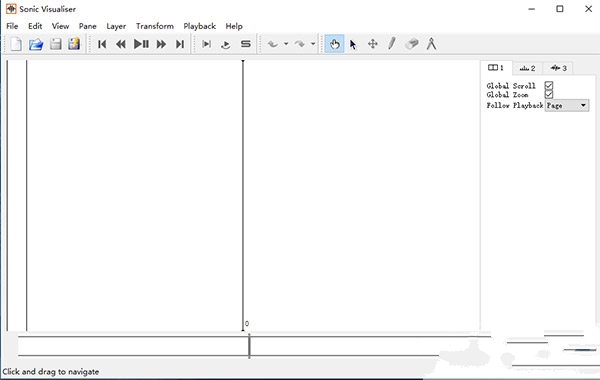Switch to layer tab 3
The height and width of the screenshot is (380, 600).
coord(558,68)
